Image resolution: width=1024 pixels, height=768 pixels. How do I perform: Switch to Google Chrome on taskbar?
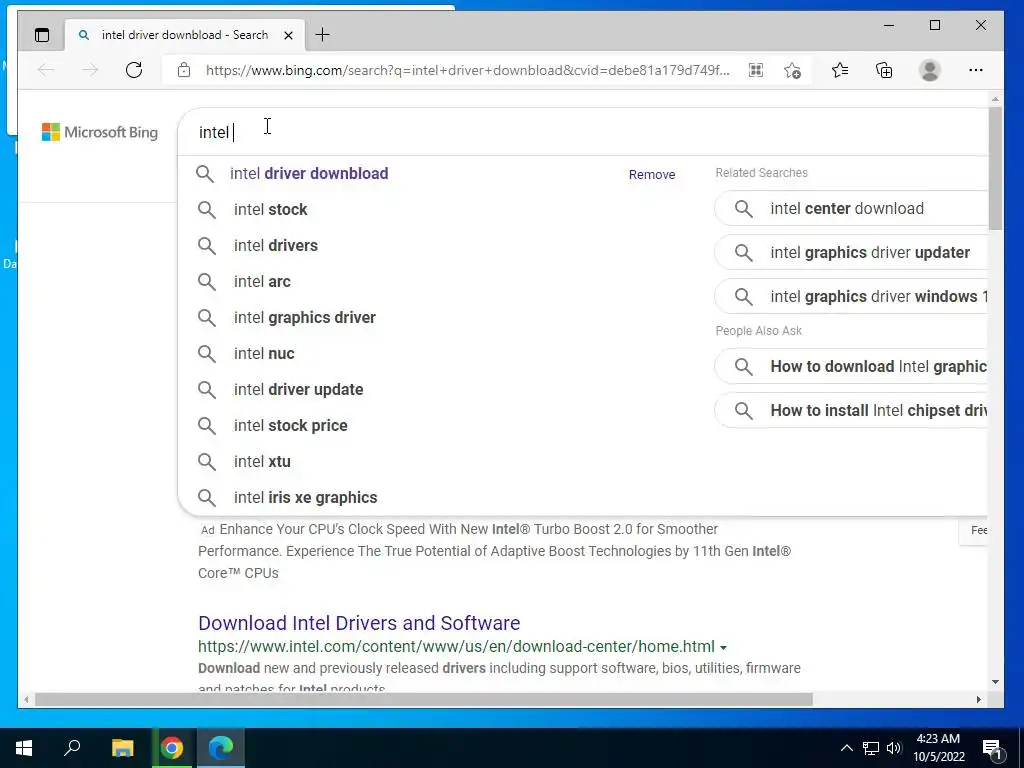[172, 748]
